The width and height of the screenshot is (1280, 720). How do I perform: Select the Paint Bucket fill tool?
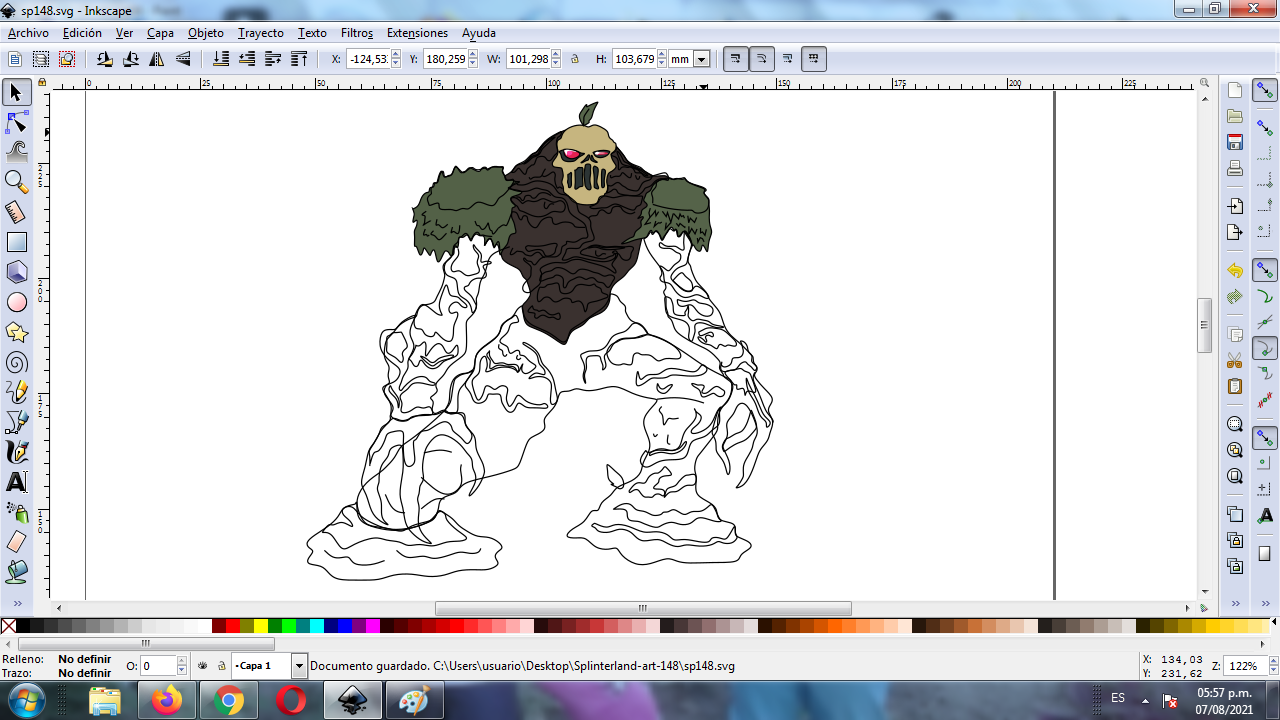tap(16, 572)
